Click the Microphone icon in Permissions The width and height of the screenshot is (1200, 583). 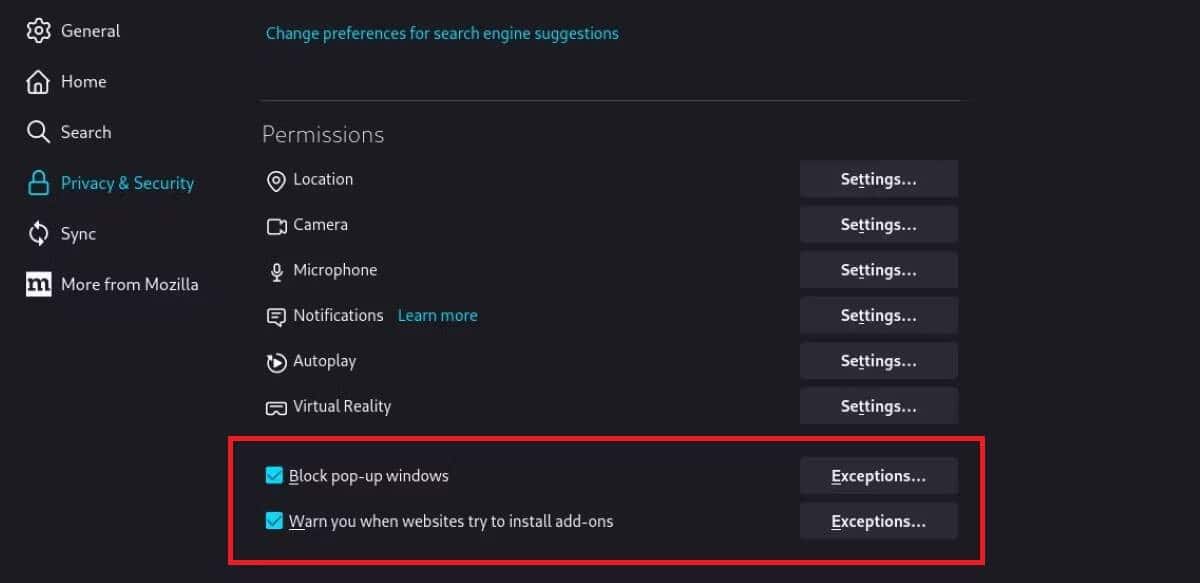(276, 270)
